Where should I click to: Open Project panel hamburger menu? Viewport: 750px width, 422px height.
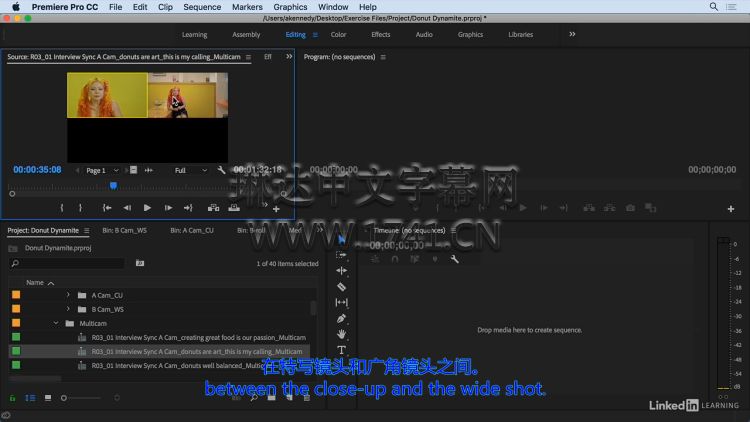[x=87, y=231]
